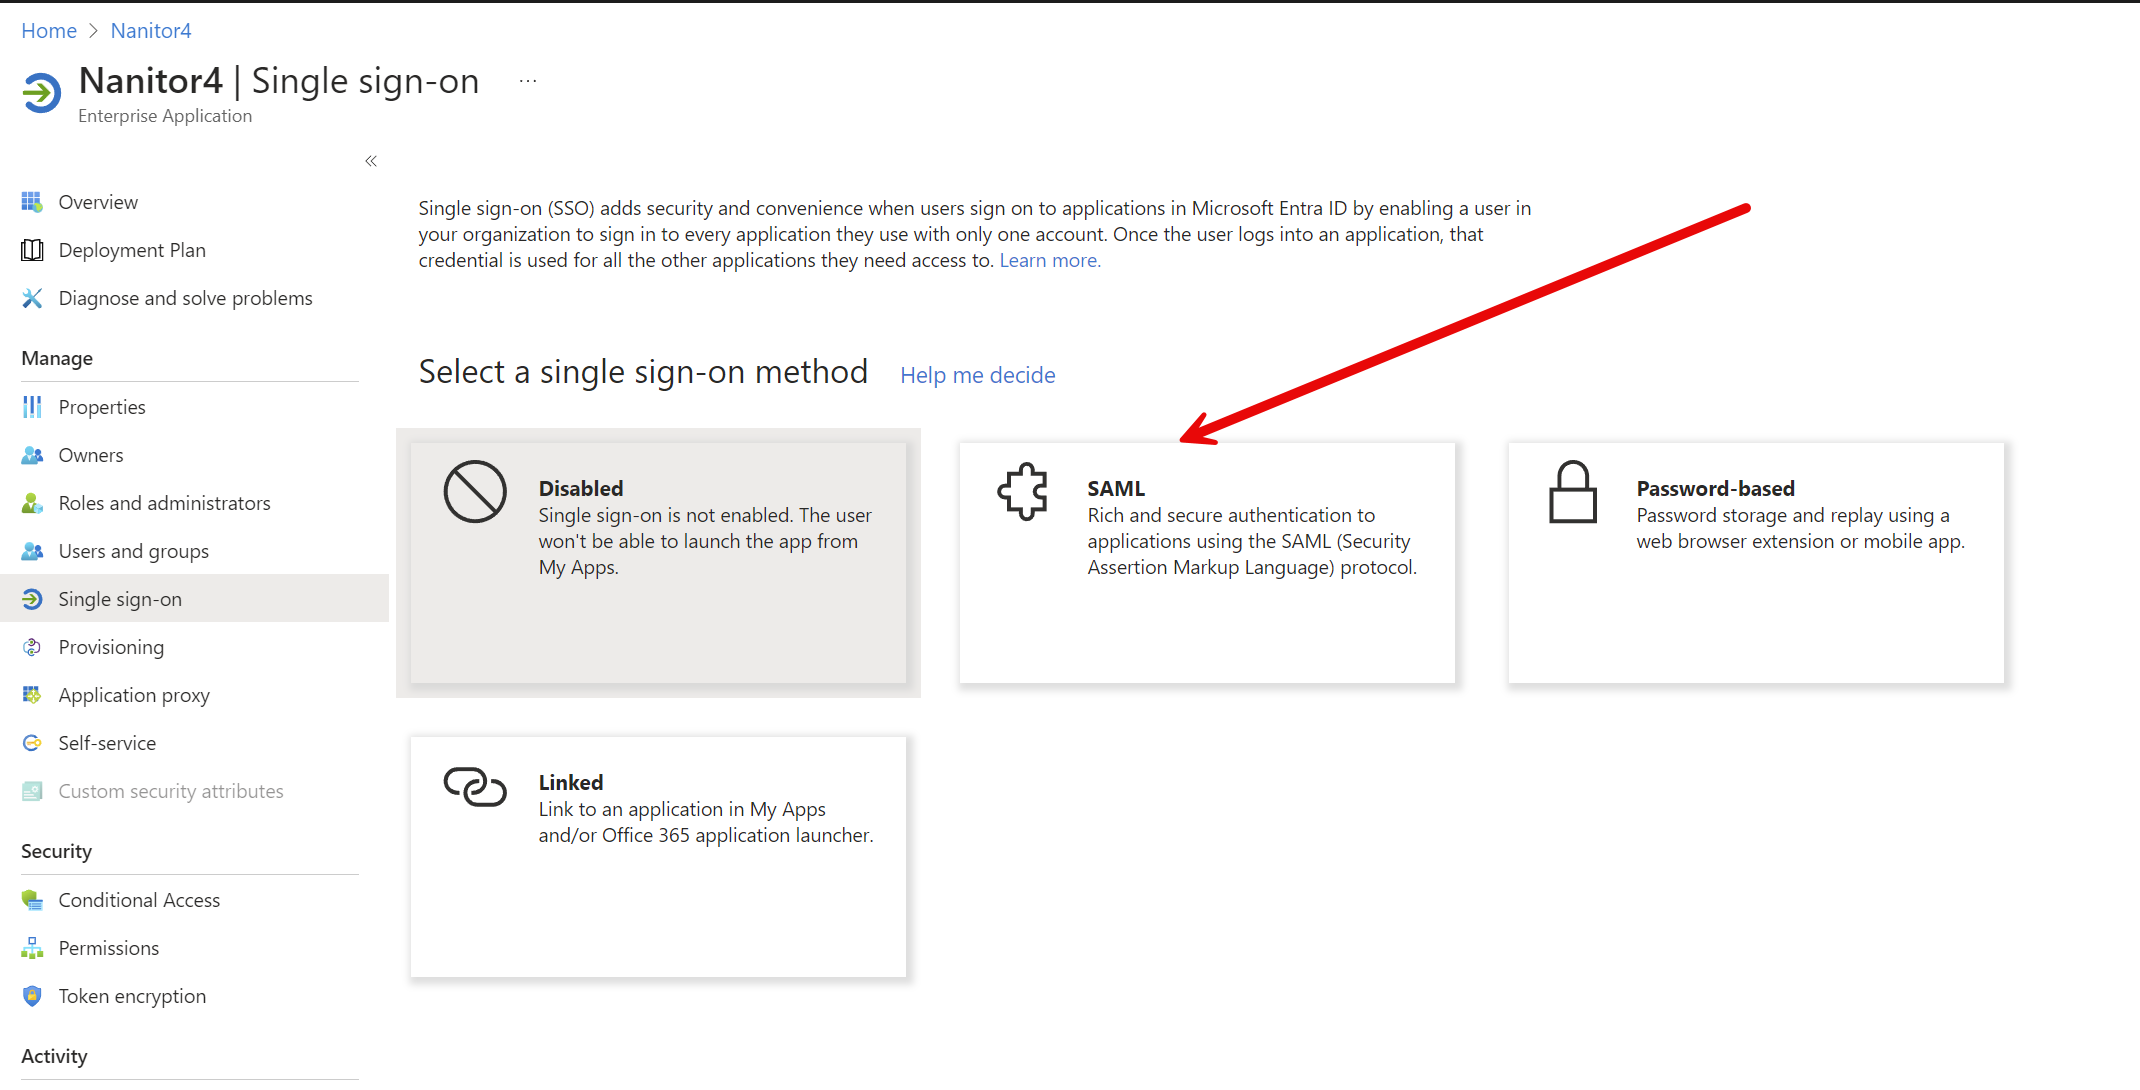Image resolution: width=2140 pixels, height=1090 pixels.
Task: Go to Conditional Access page
Action: pyautogui.click(x=139, y=900)
